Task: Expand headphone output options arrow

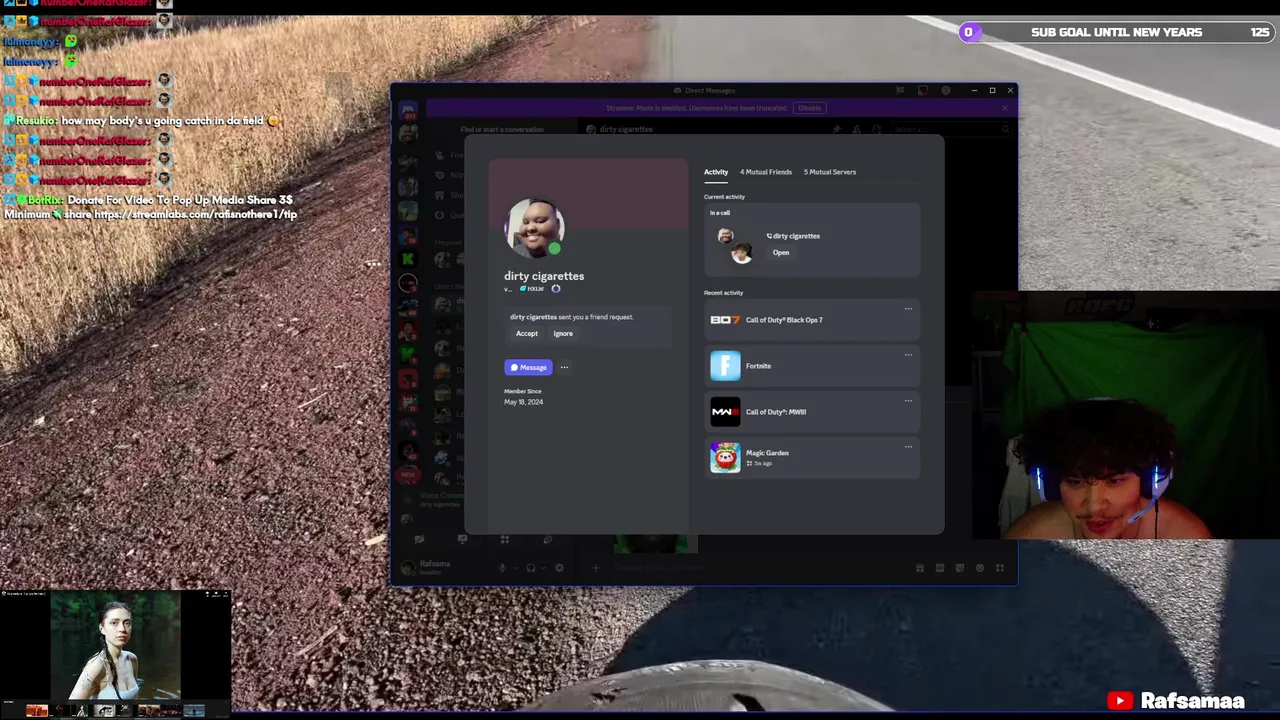Action: [543, 568]
